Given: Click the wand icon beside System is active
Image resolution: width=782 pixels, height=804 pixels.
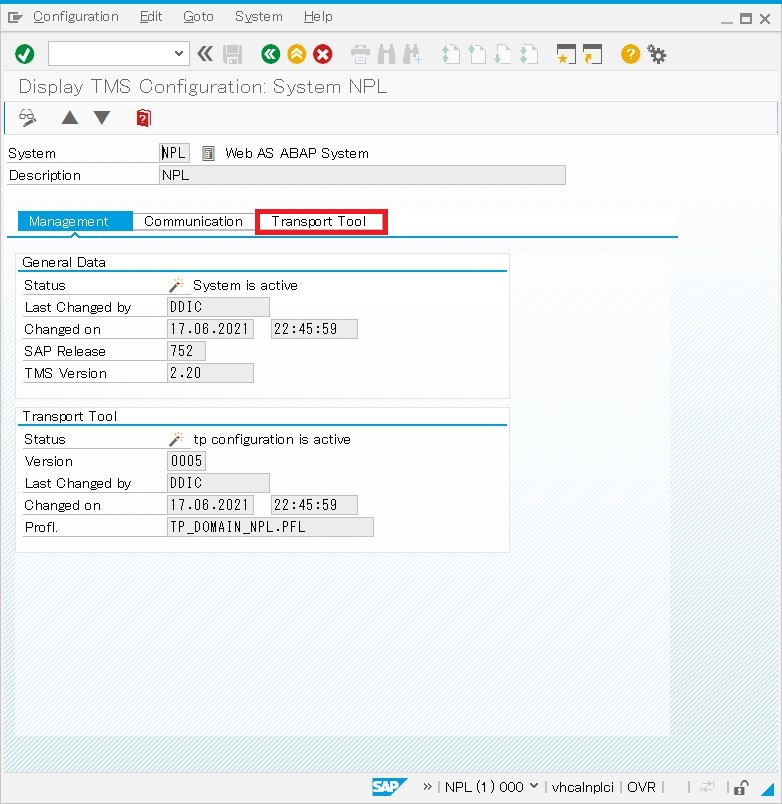Looking at the screenshot, I should pyautogui.click(x=176, y=285).
